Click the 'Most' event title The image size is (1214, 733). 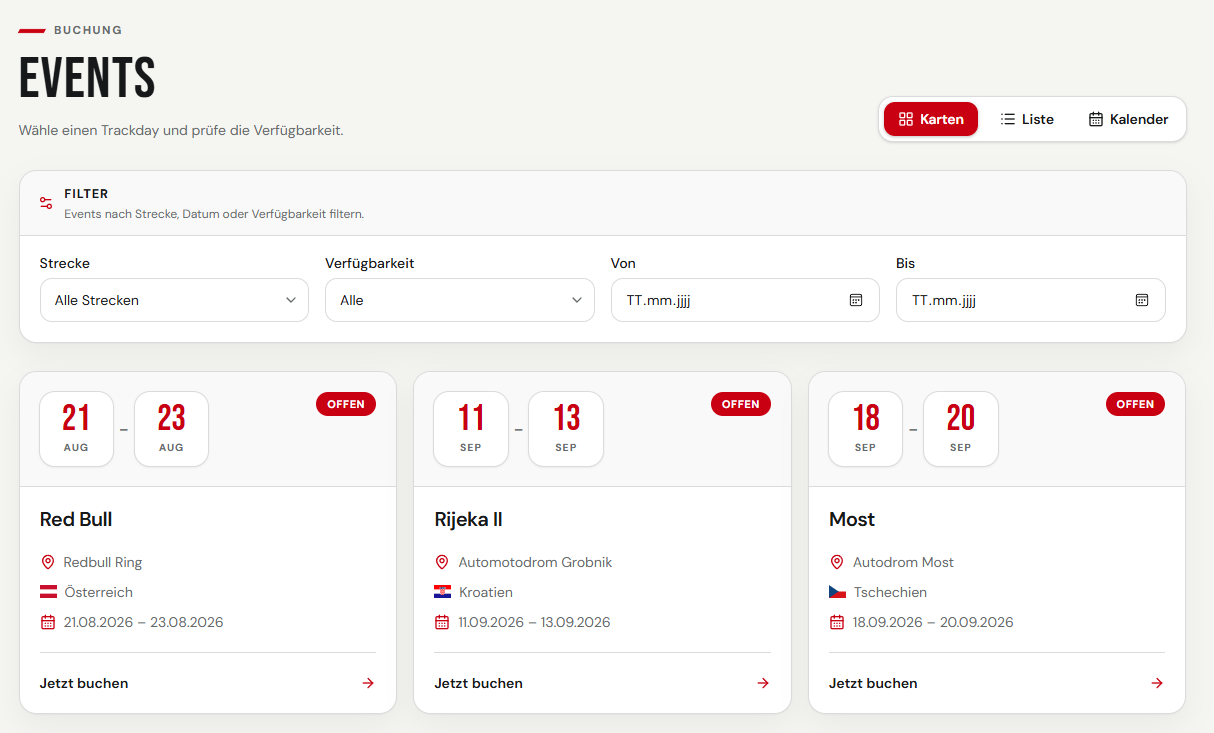pyautogui.click(x=852, y=520)
